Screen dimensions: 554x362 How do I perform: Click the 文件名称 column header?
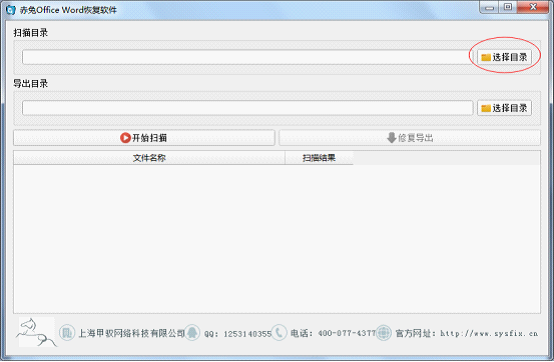(149, 158)
